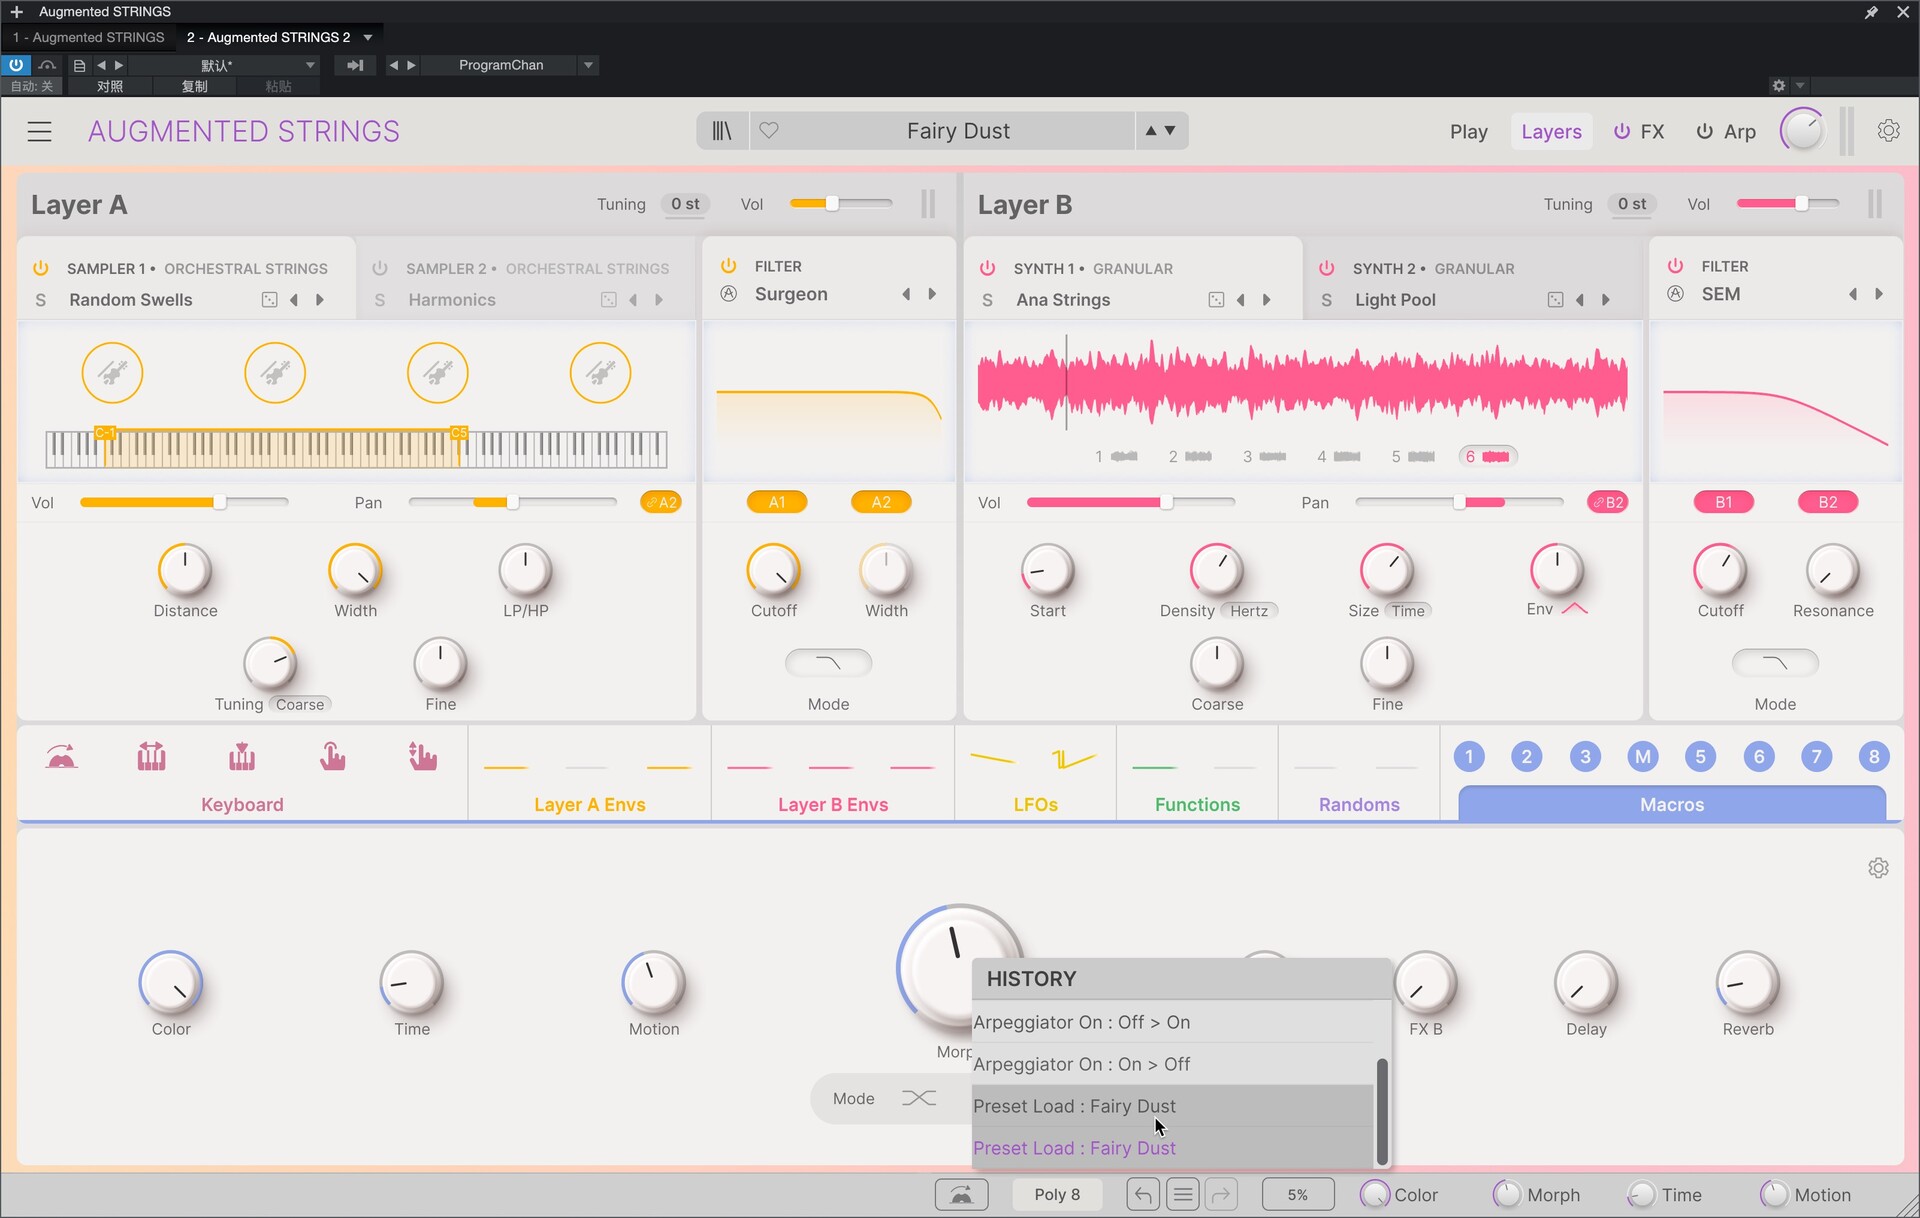Enable Sampler 2 power button

380,268
